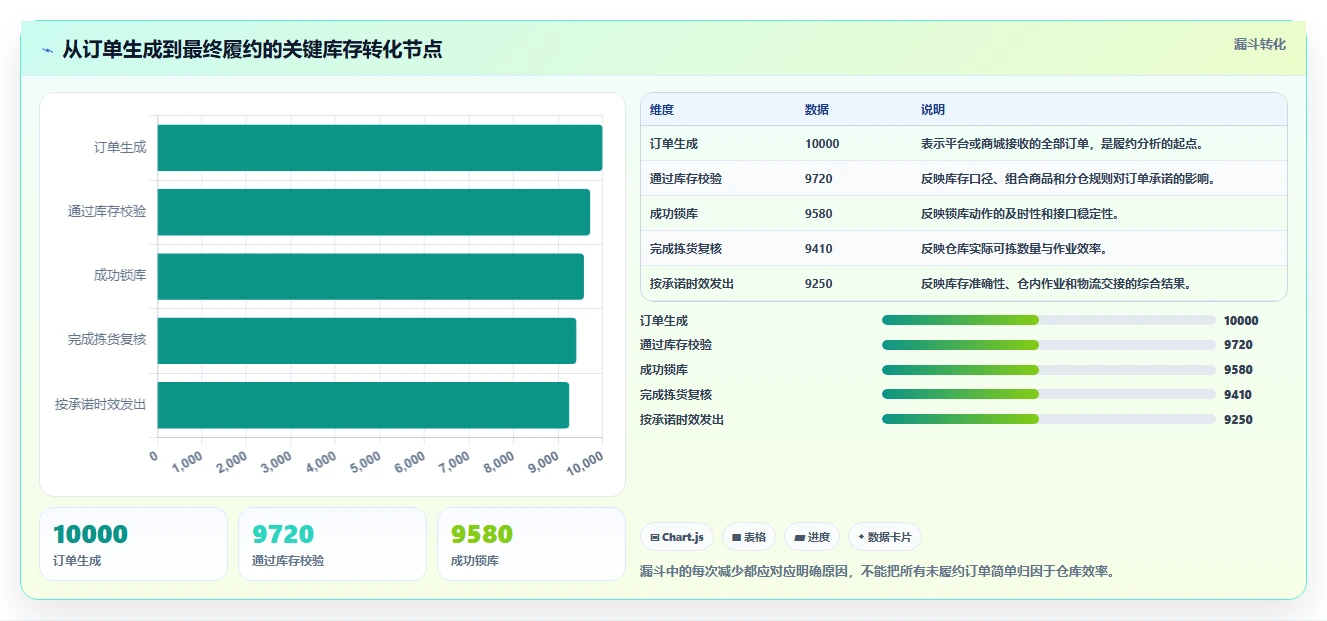Click the 10000 订单生成 data card
The image size is (1327, 621).
[133, 544]
